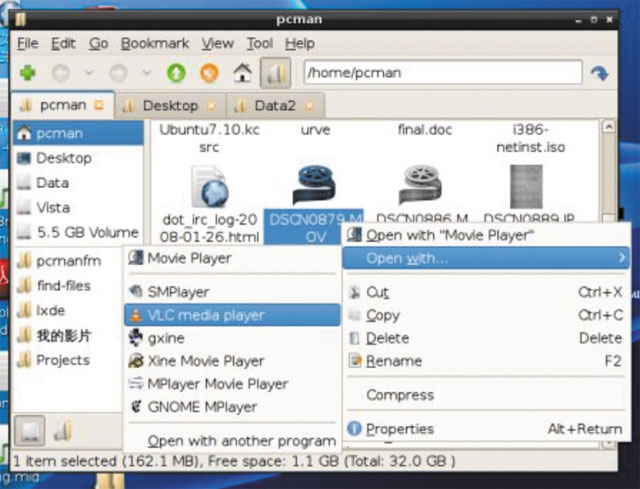Choose Cut from context menu
This screenshot has width=640, height=489.
coord(486,292)
